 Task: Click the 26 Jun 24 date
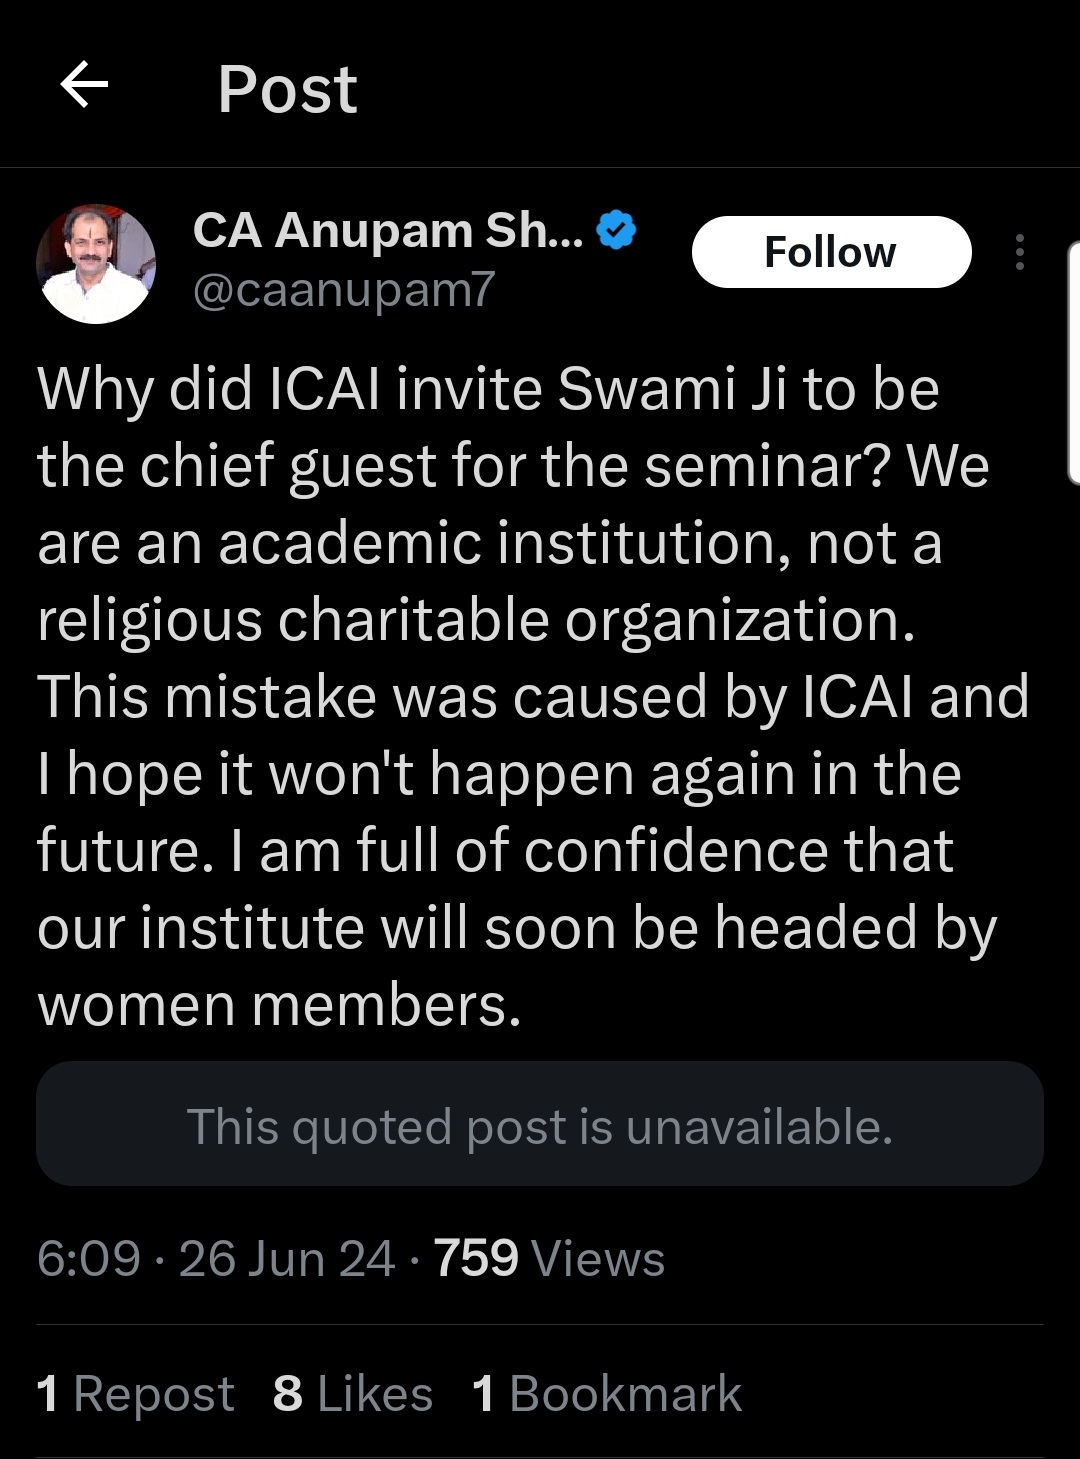(x=286, y=1258)
